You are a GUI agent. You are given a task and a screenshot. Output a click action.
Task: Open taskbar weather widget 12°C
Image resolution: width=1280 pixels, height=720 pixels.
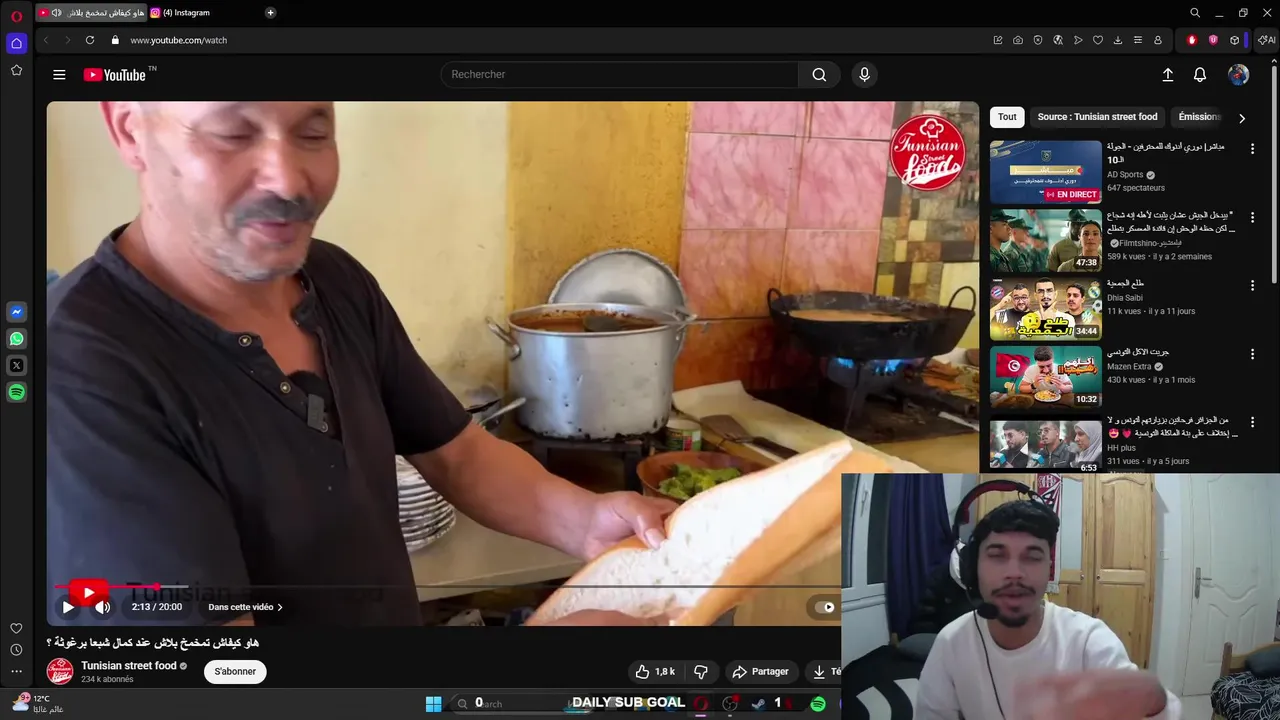[37, 704]
